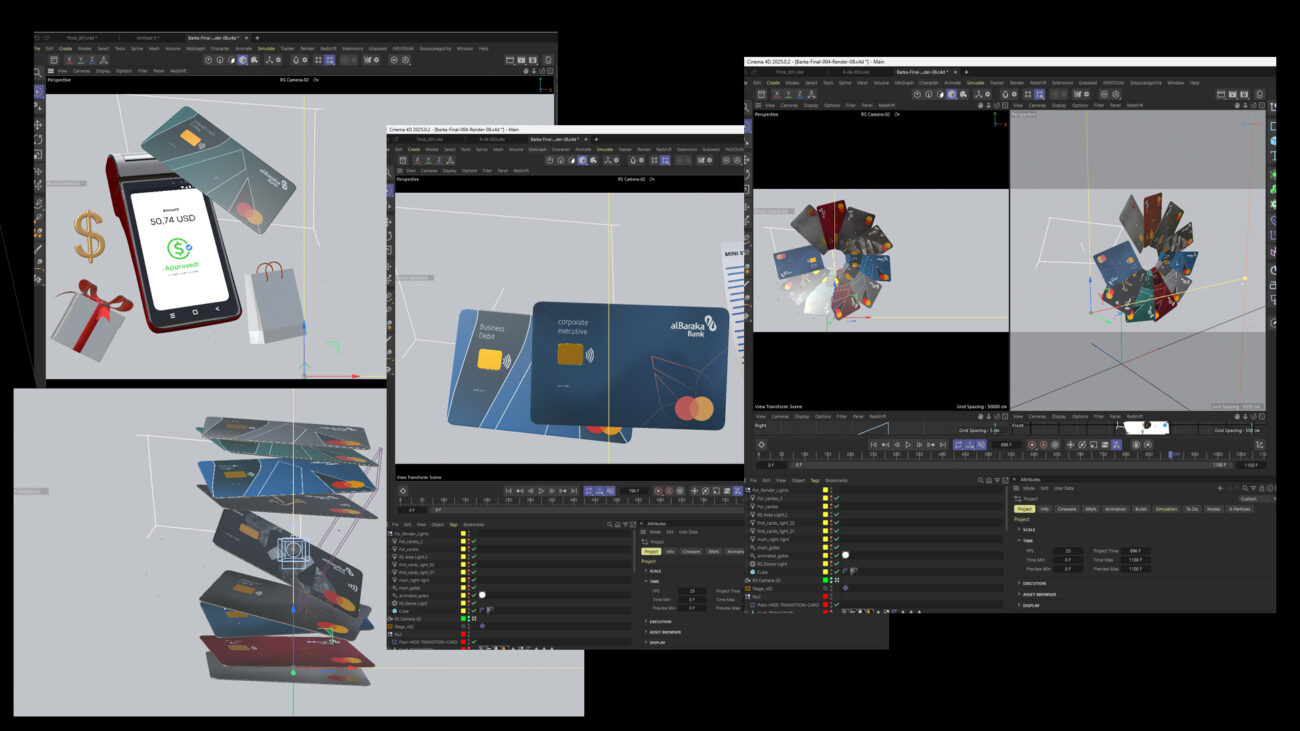Click FPS value field in fanned-cards window
This screenshot has width=1300, height=731.
click(1068, 551)
